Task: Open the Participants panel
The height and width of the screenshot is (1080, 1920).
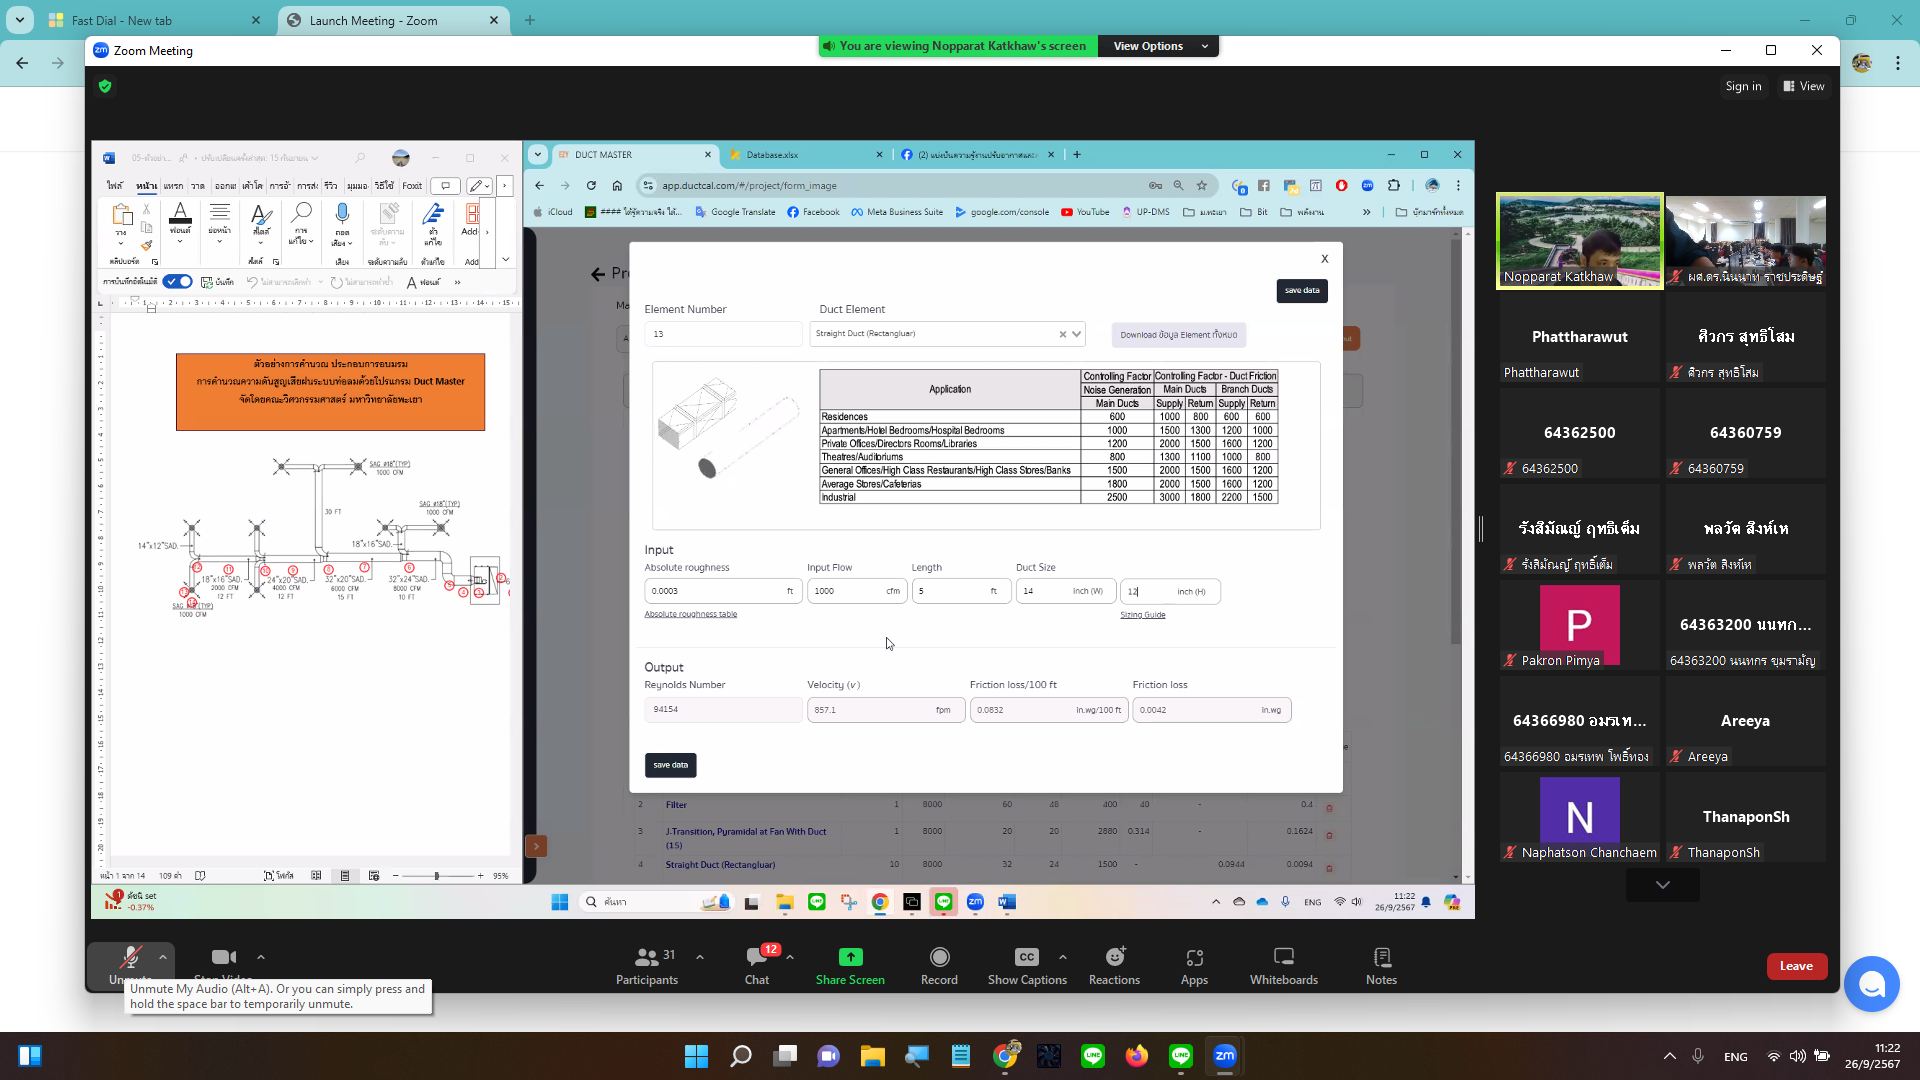Action: pos(647,965)
